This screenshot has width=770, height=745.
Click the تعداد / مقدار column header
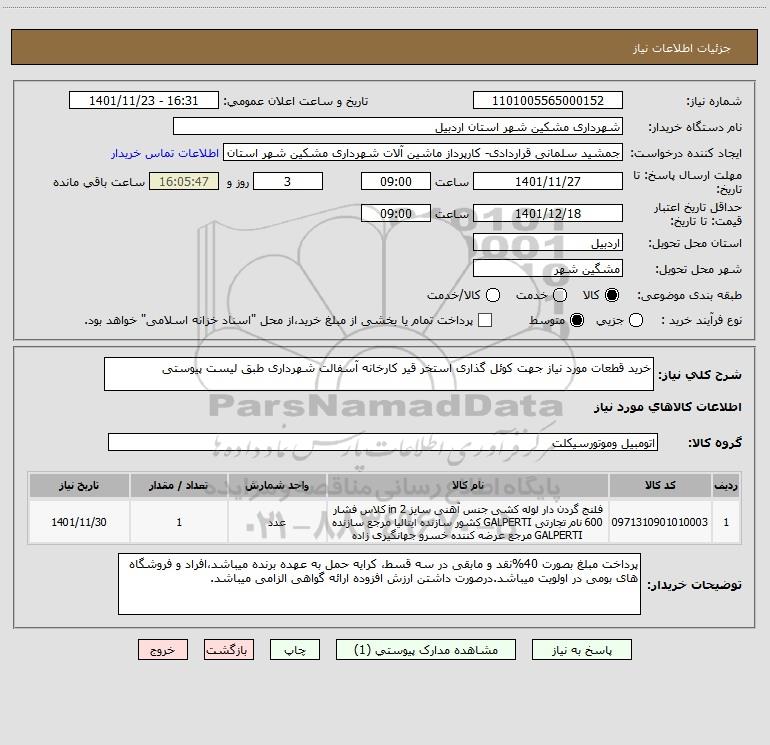[x=179, y=485]
